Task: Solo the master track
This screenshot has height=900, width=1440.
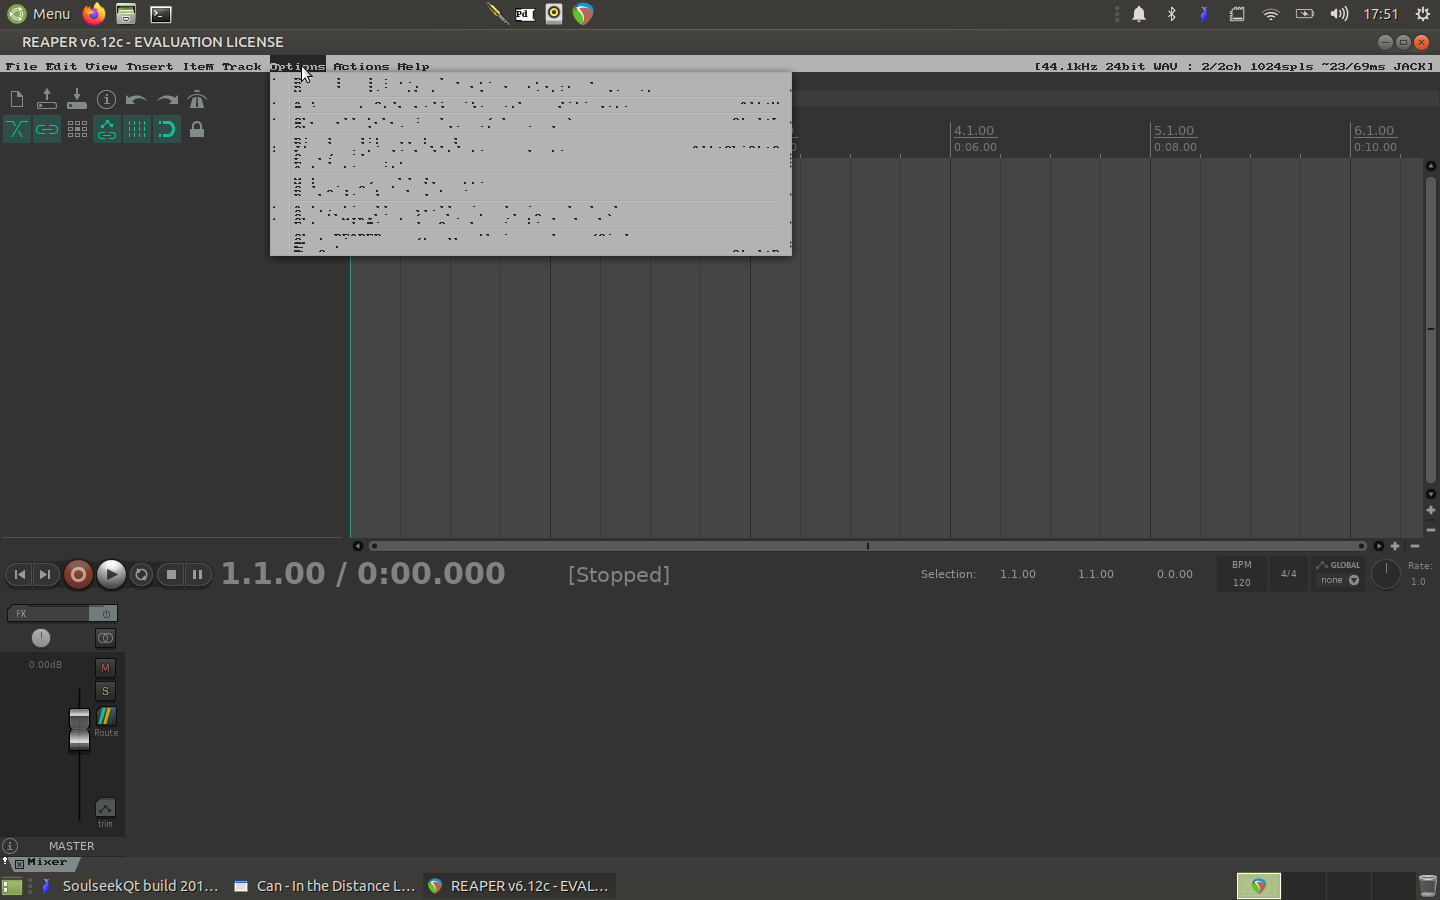Action: coord(105,691)
